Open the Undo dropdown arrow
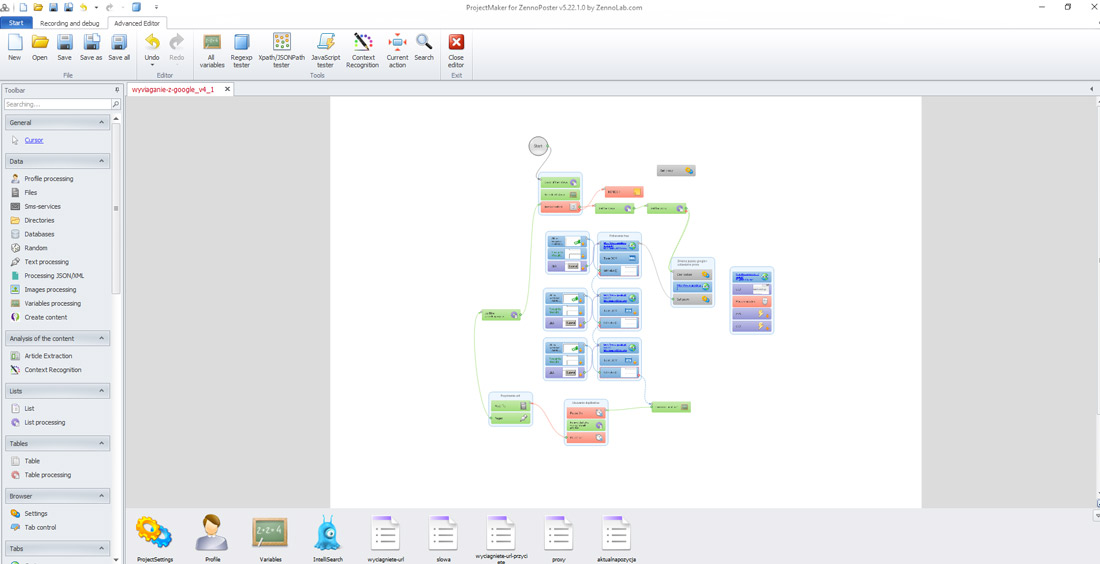This screenshot has width=1100, height=564. point(152,65)
